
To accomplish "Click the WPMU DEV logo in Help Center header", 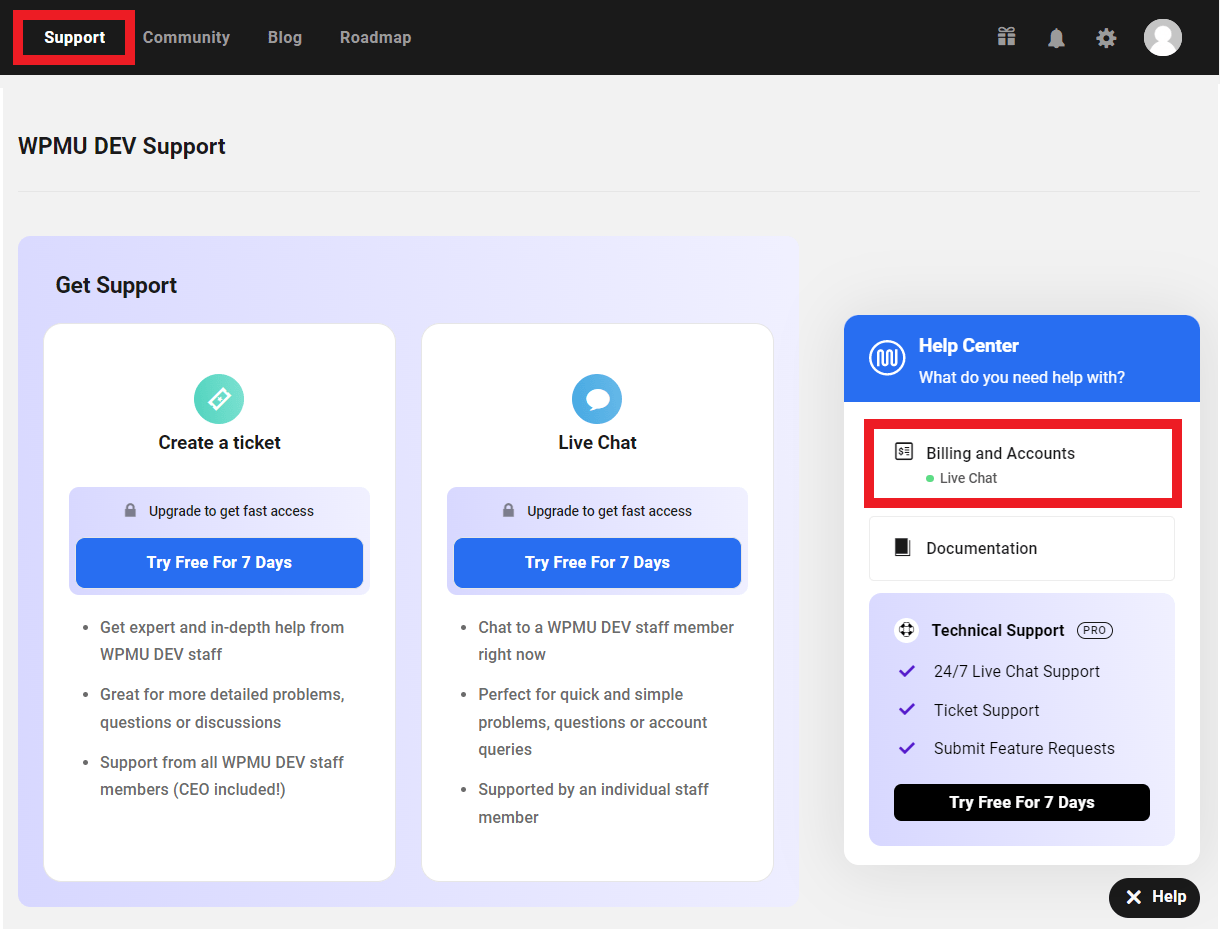I will [887, 357].
